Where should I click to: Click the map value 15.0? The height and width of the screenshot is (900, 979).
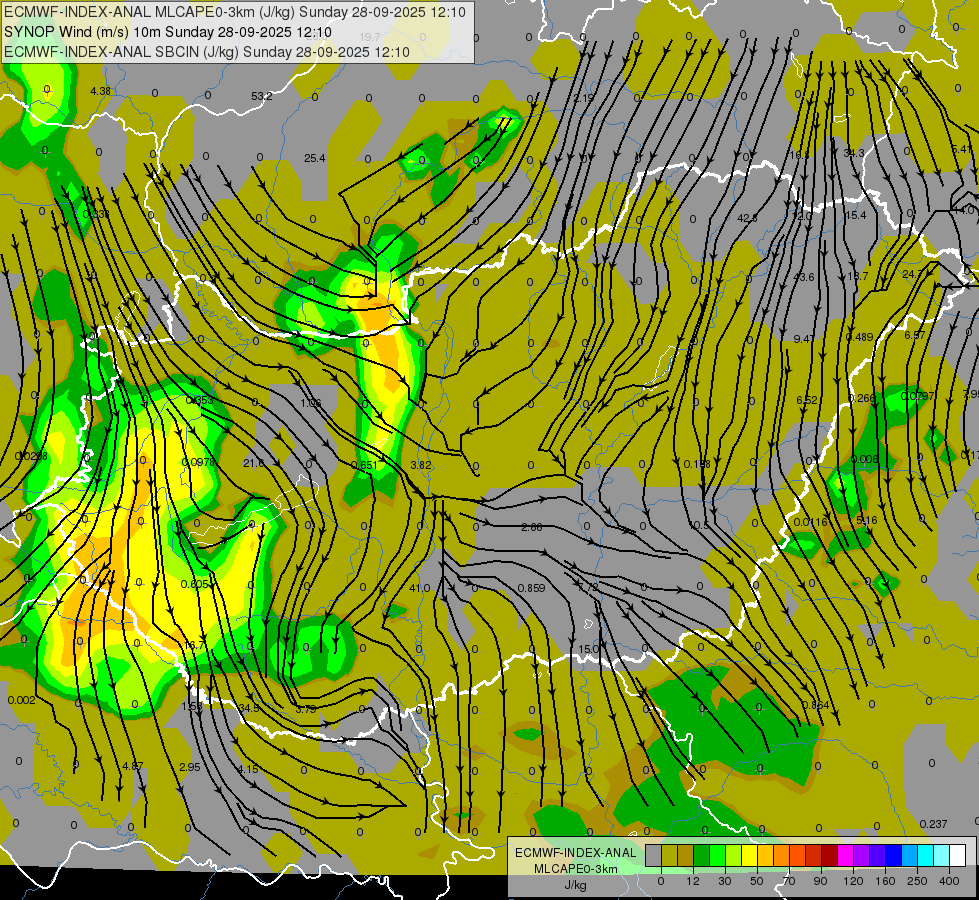[589, 649]
